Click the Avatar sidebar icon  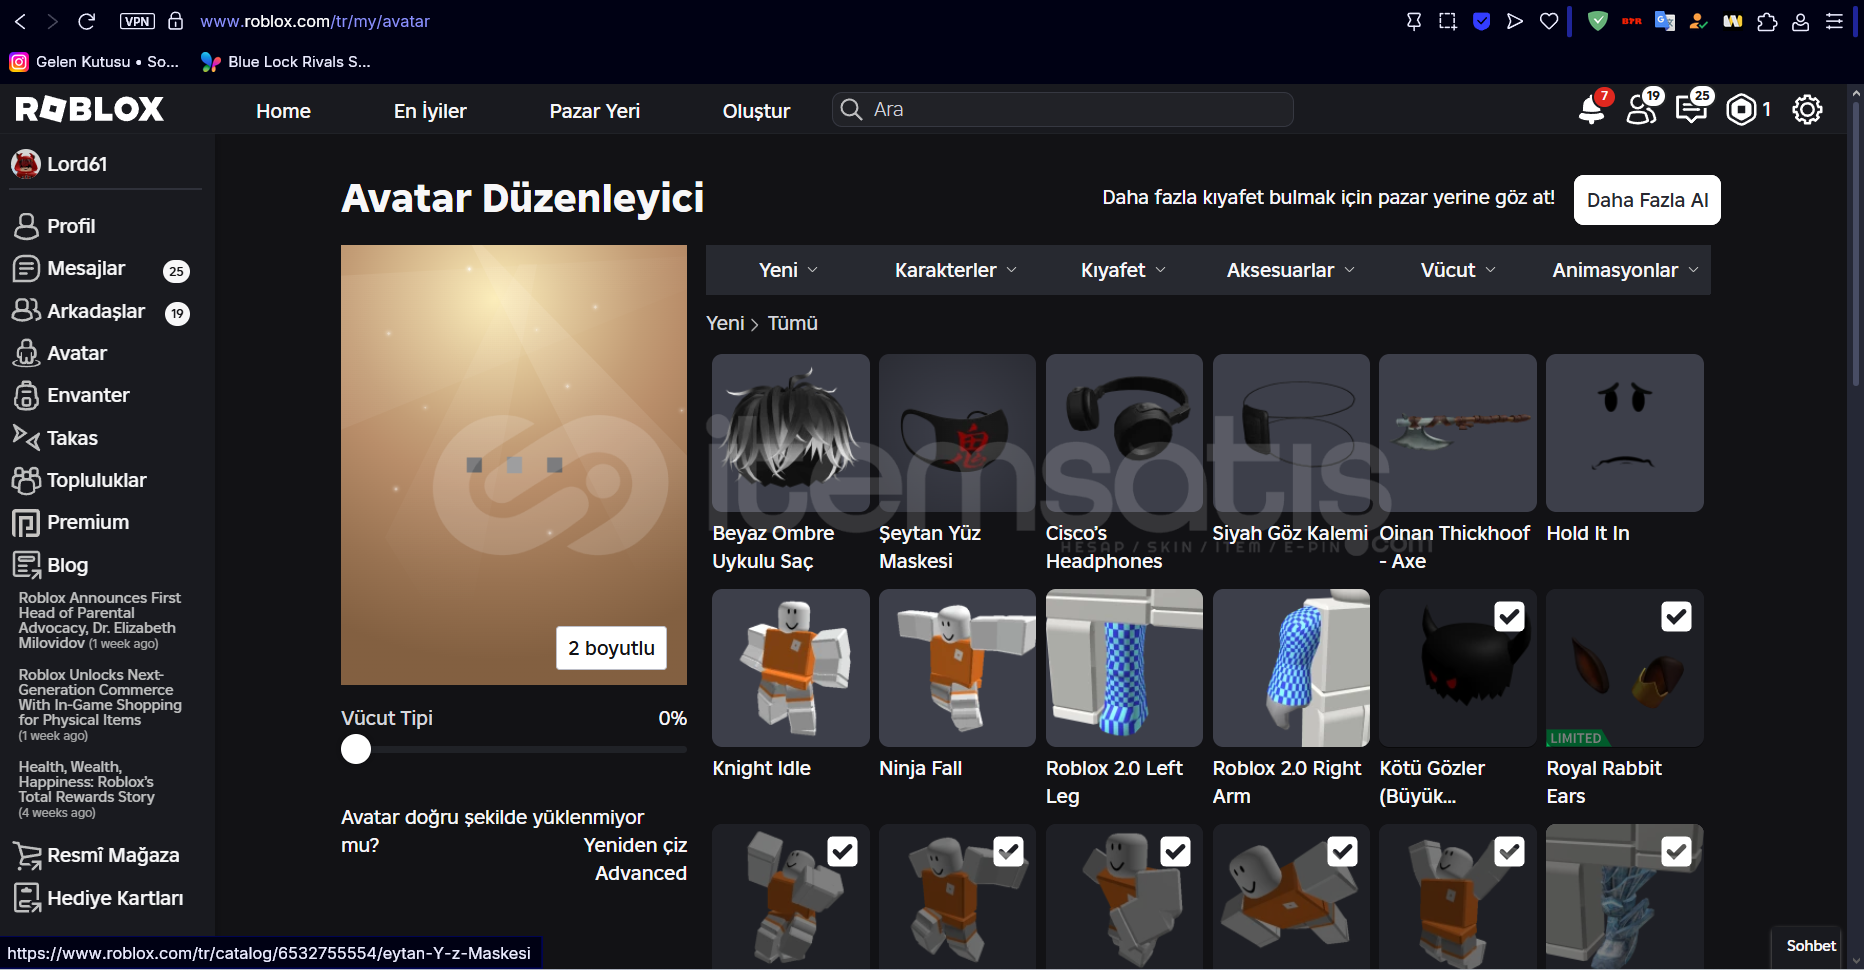pos(26,353)
